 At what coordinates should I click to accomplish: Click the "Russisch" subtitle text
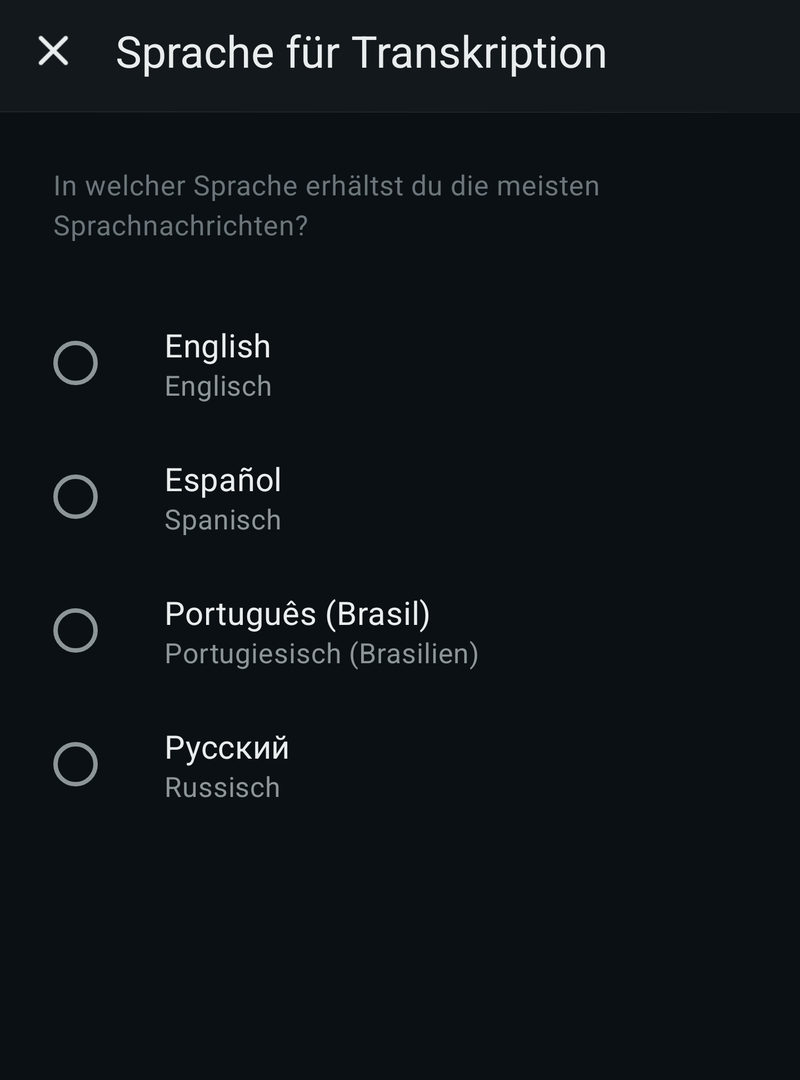[x=222, y=788]
